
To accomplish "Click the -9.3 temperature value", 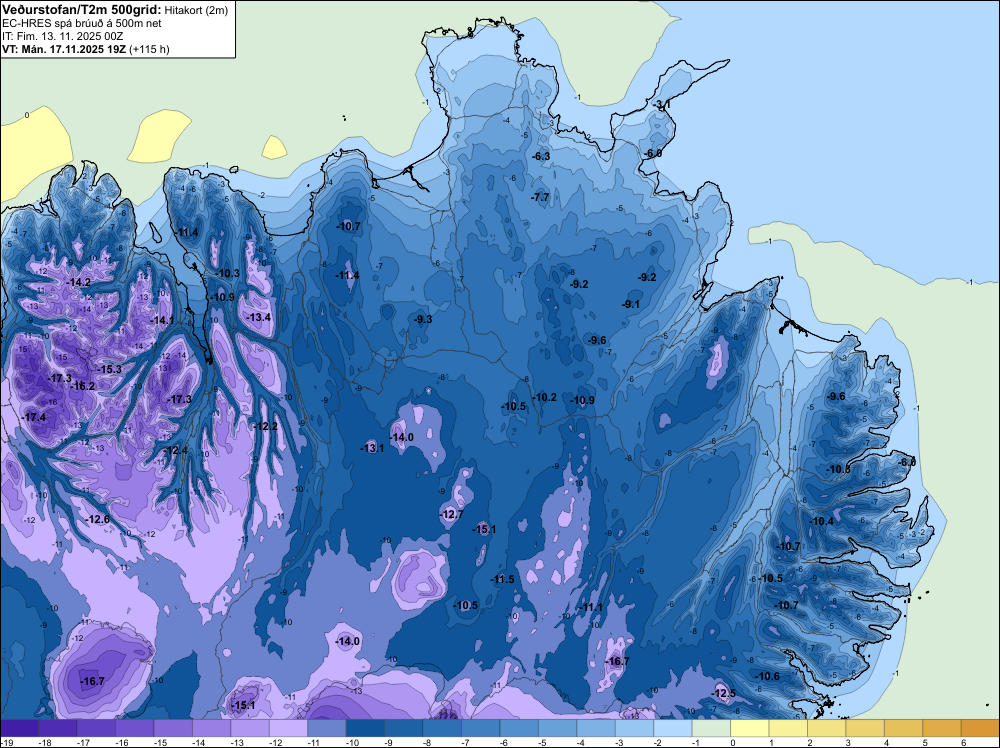I will click(x=423, y=319).
